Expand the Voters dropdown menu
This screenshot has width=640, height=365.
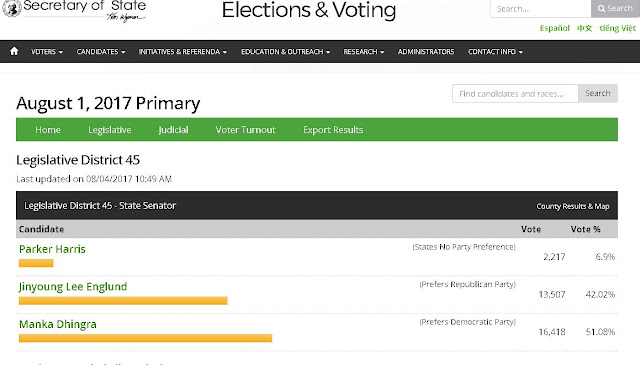coord(47,52)
